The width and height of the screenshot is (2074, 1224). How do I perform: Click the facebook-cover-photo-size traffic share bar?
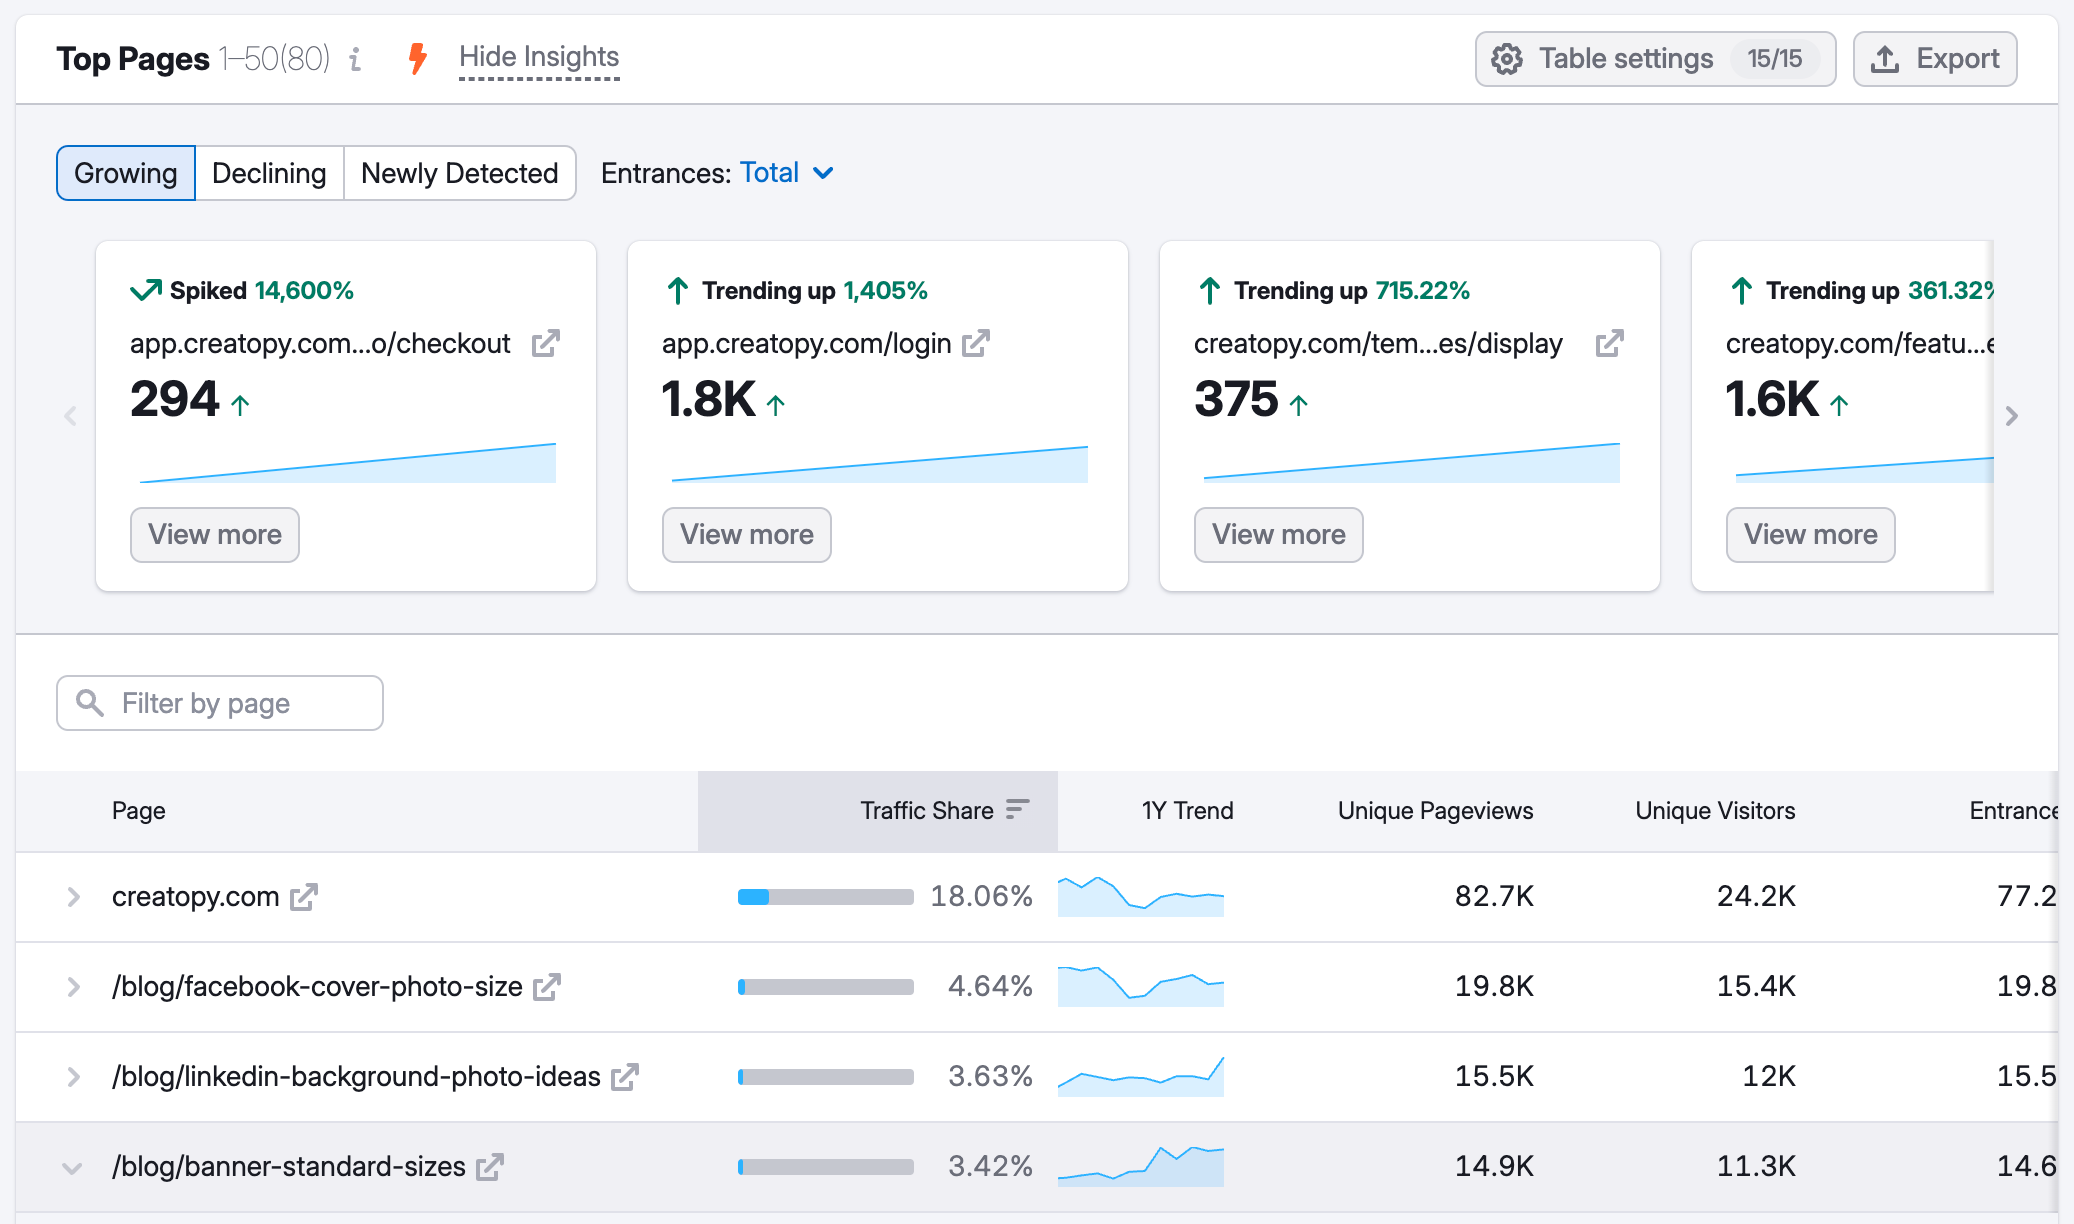tap(826, 987)
